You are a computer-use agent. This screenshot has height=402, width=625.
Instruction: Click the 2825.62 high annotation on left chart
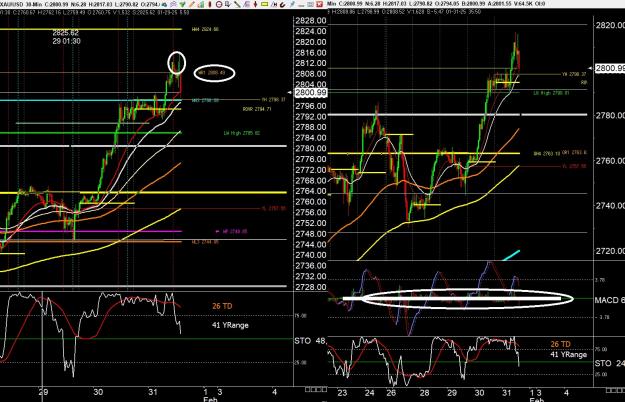coord(66,33)
